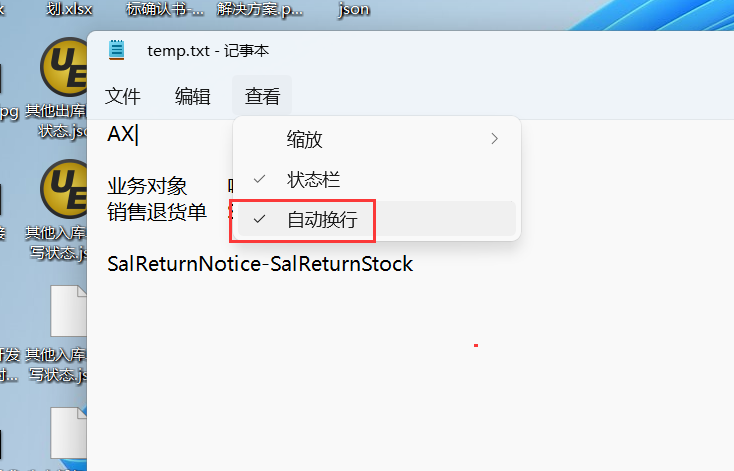734x471 pixels.
Task: Open the UltraEdit 其他出库 状态 json desktop file
Action: pyautogui.click(x=64, y=67)
